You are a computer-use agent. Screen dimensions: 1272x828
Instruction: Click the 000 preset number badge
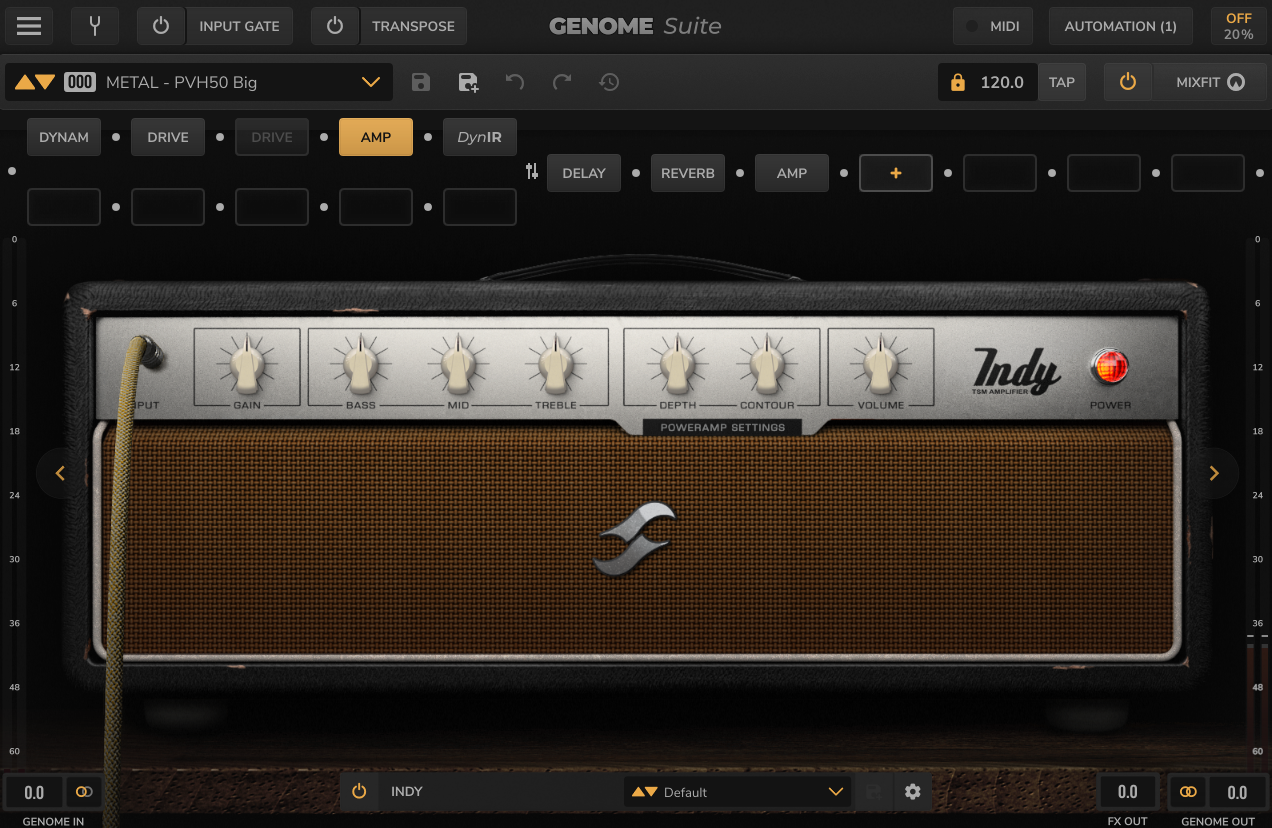[x=80, y=82]
